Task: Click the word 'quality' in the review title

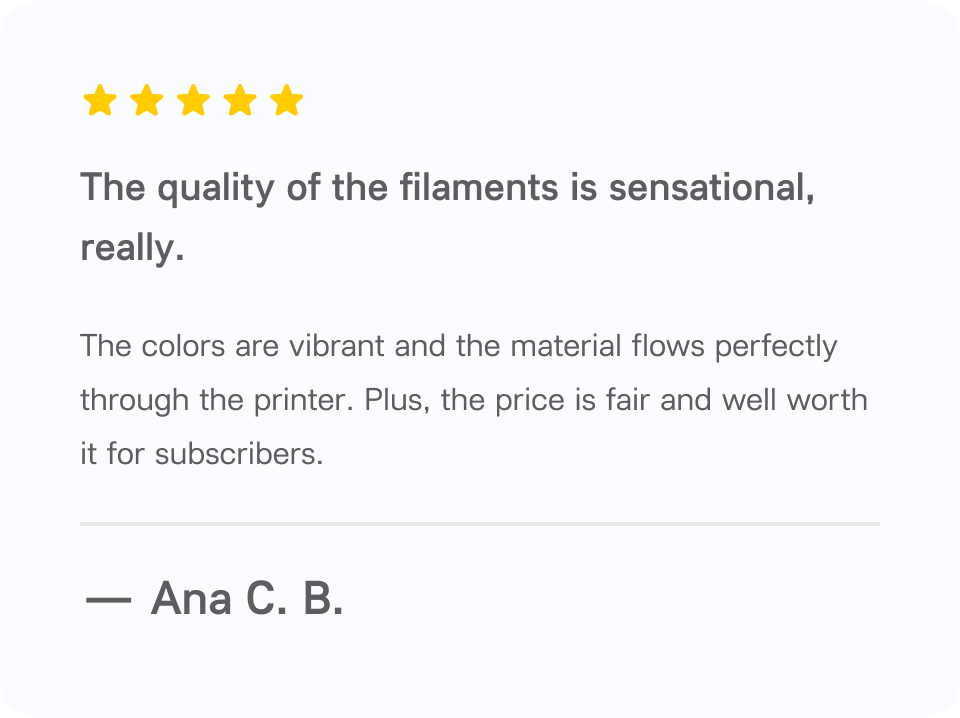Action: [216, 189]
